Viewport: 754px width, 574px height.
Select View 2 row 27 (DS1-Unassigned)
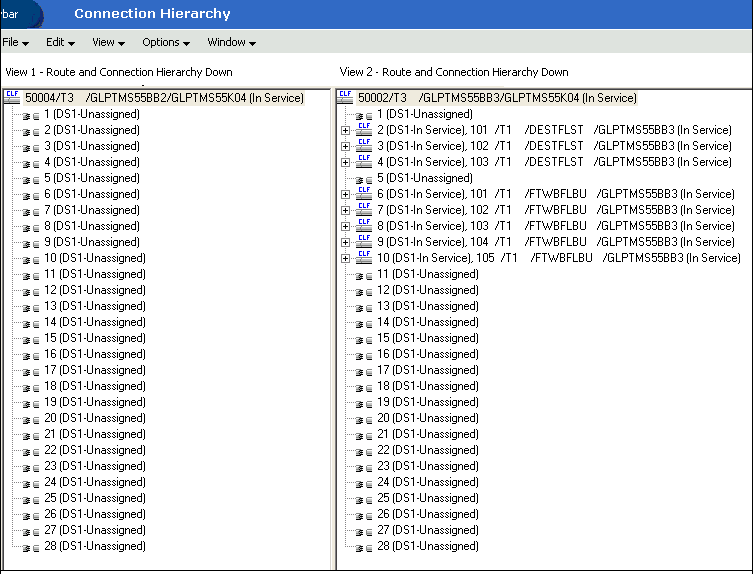[x=428, y=530]
